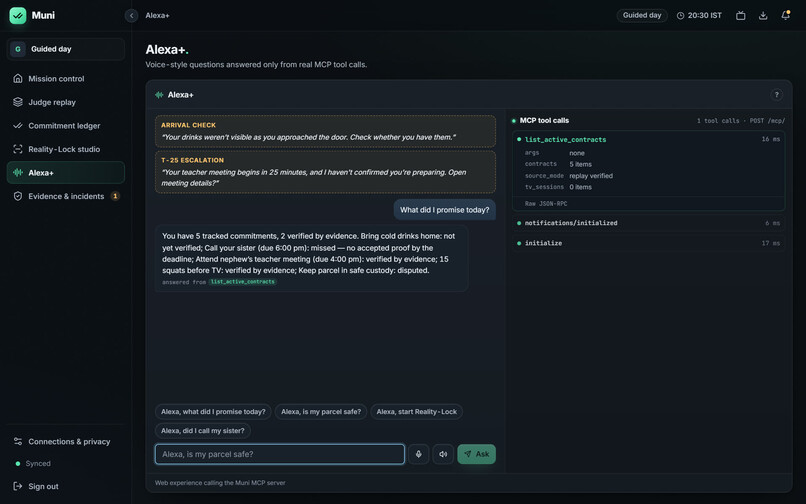Click the Alexa+ waveform icon in the sidebar
806x504 pixels.
click(x=18, y=173)
